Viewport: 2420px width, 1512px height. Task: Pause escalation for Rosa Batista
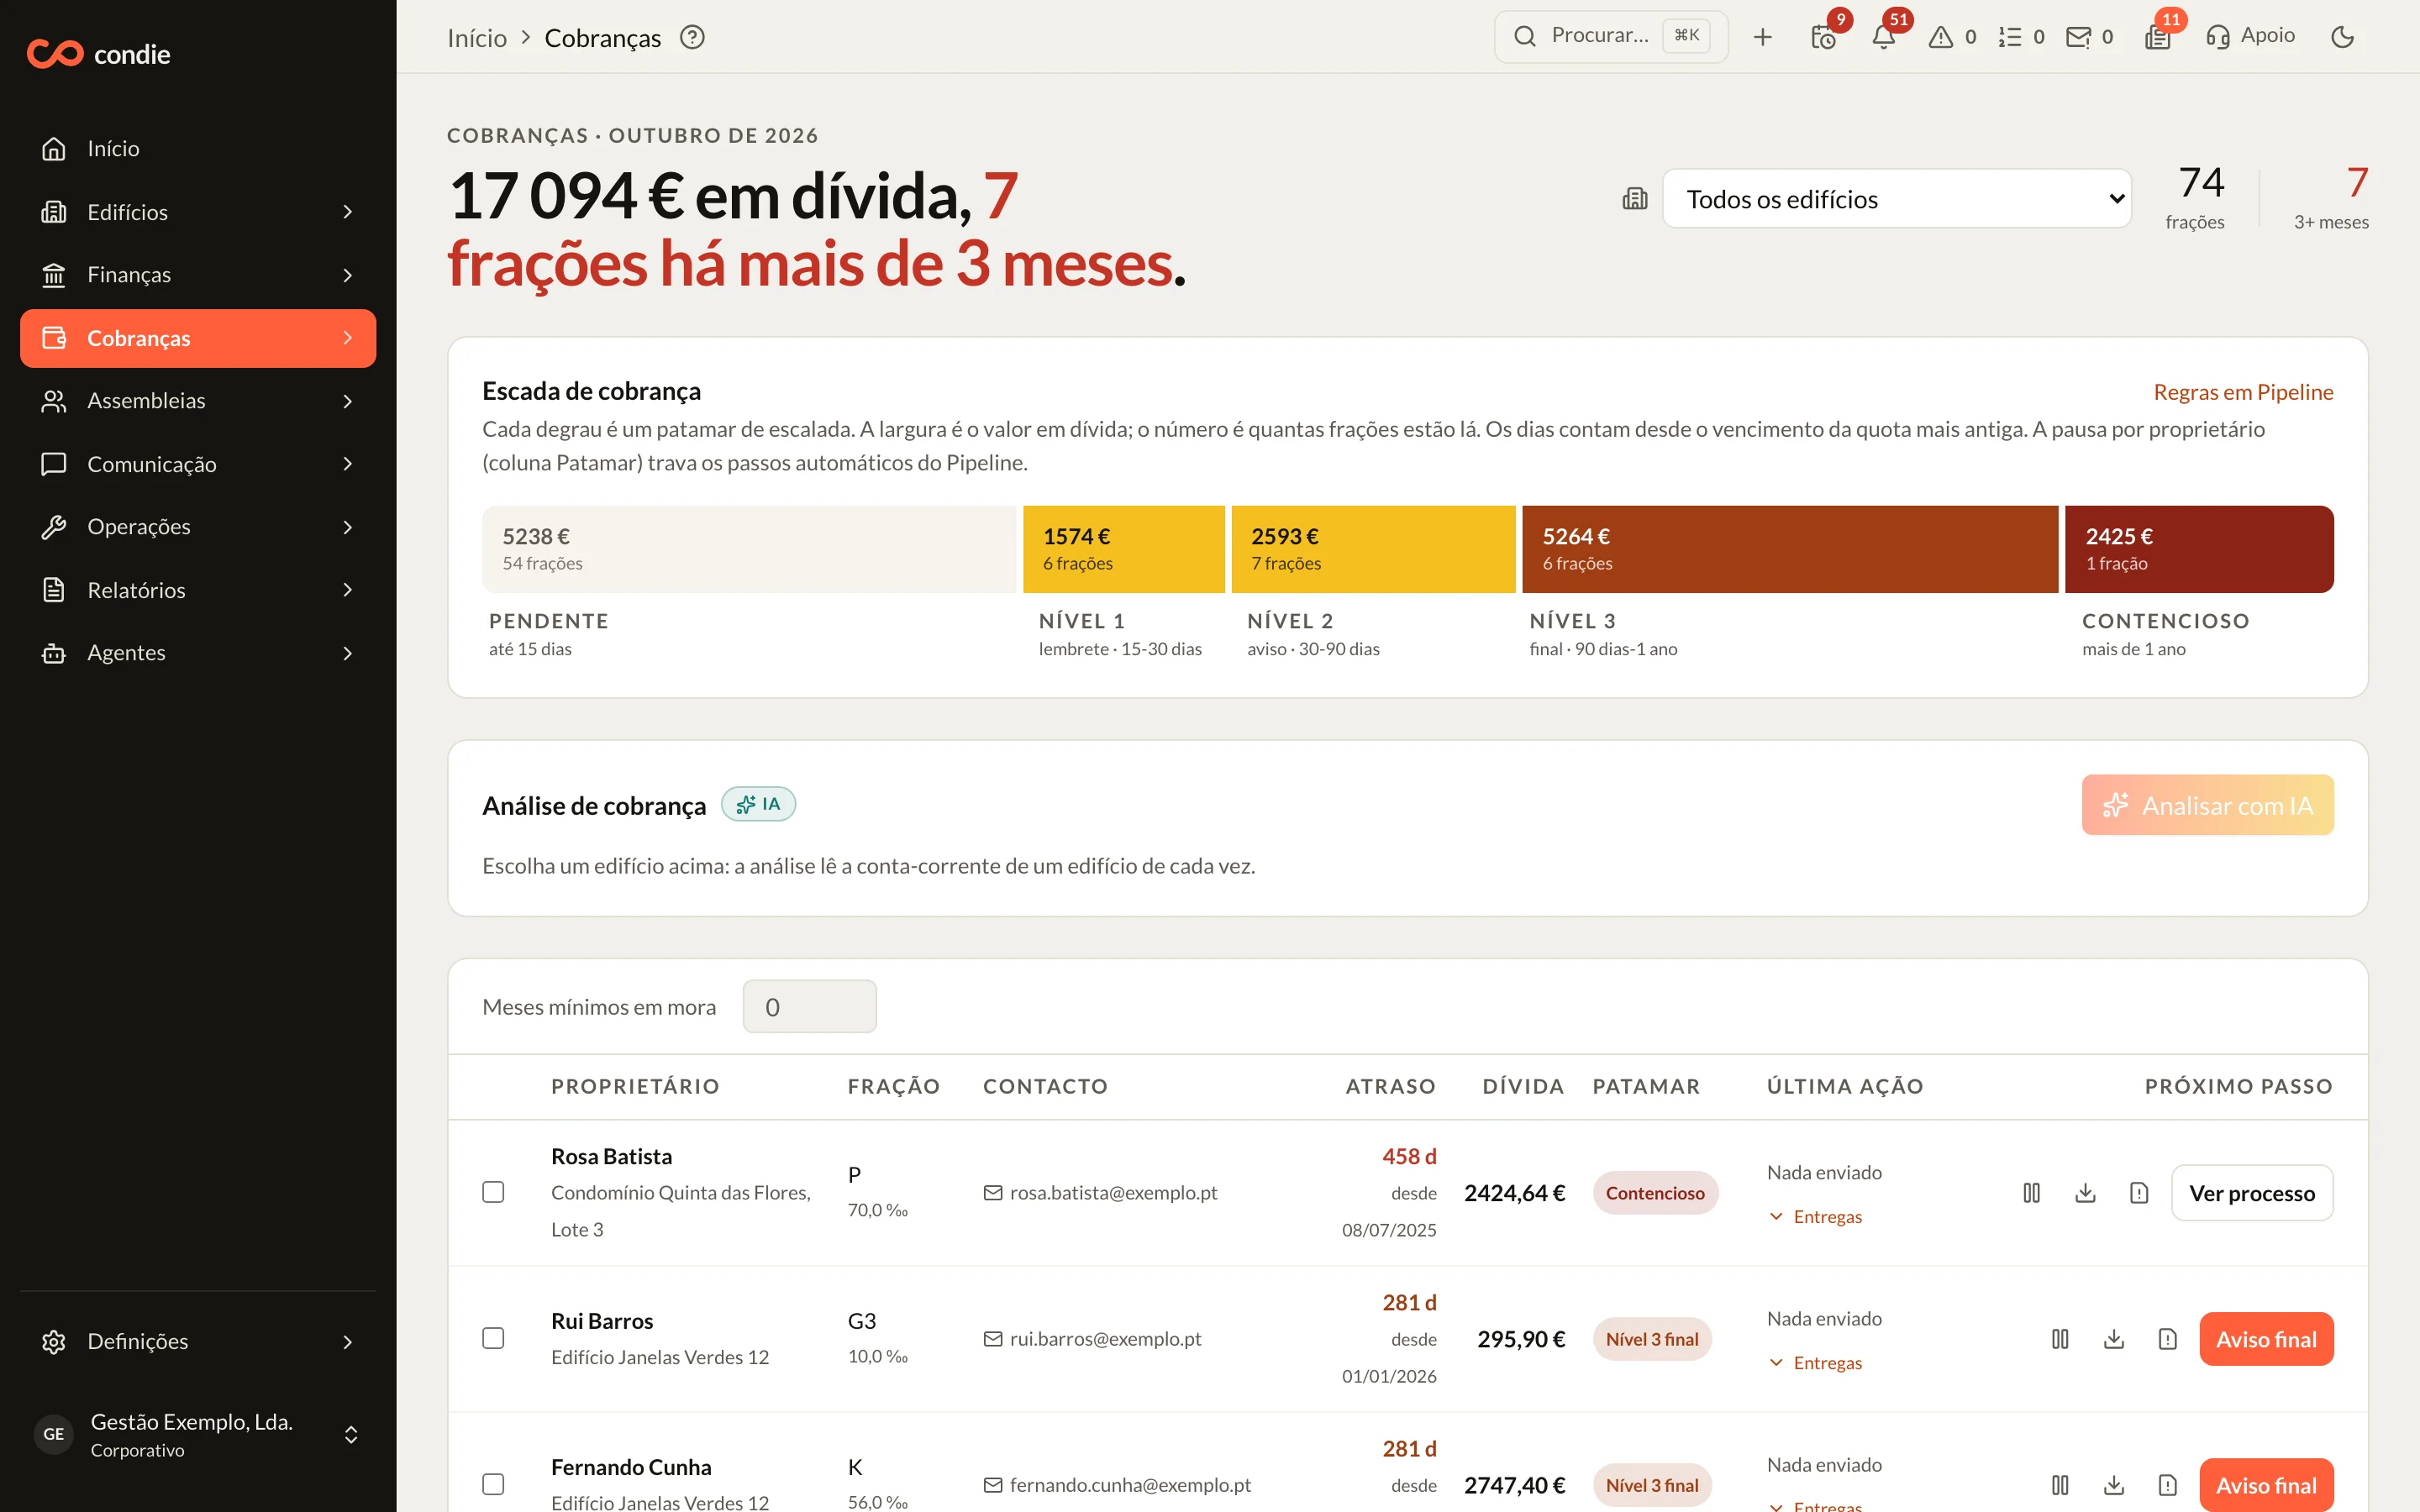pos(2031,1192)
